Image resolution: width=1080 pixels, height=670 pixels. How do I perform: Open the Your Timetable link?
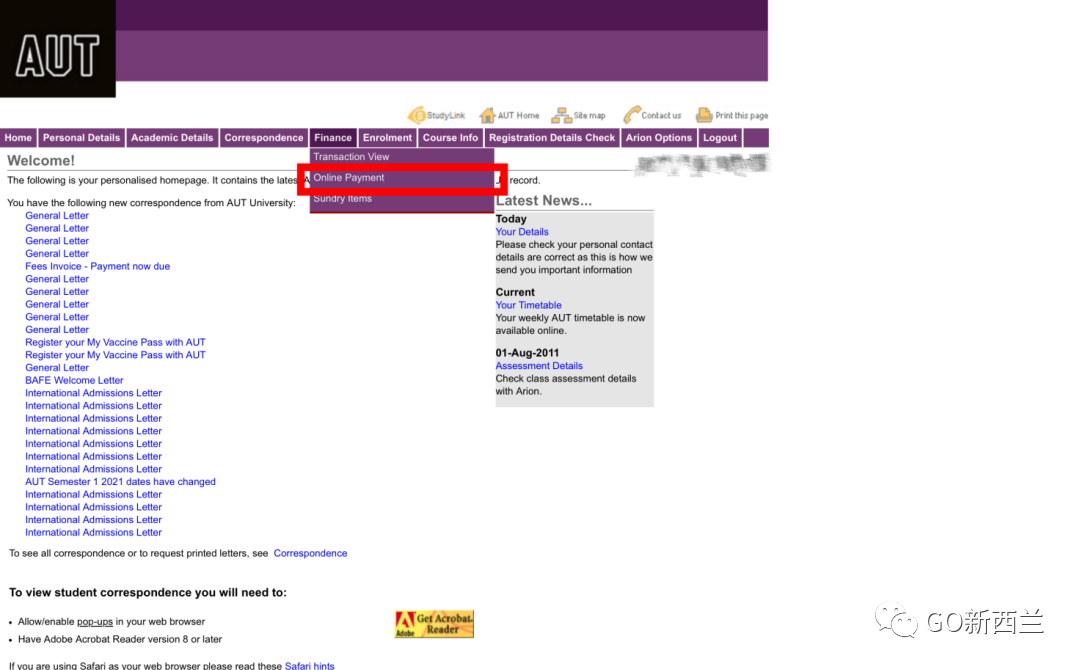528,305
